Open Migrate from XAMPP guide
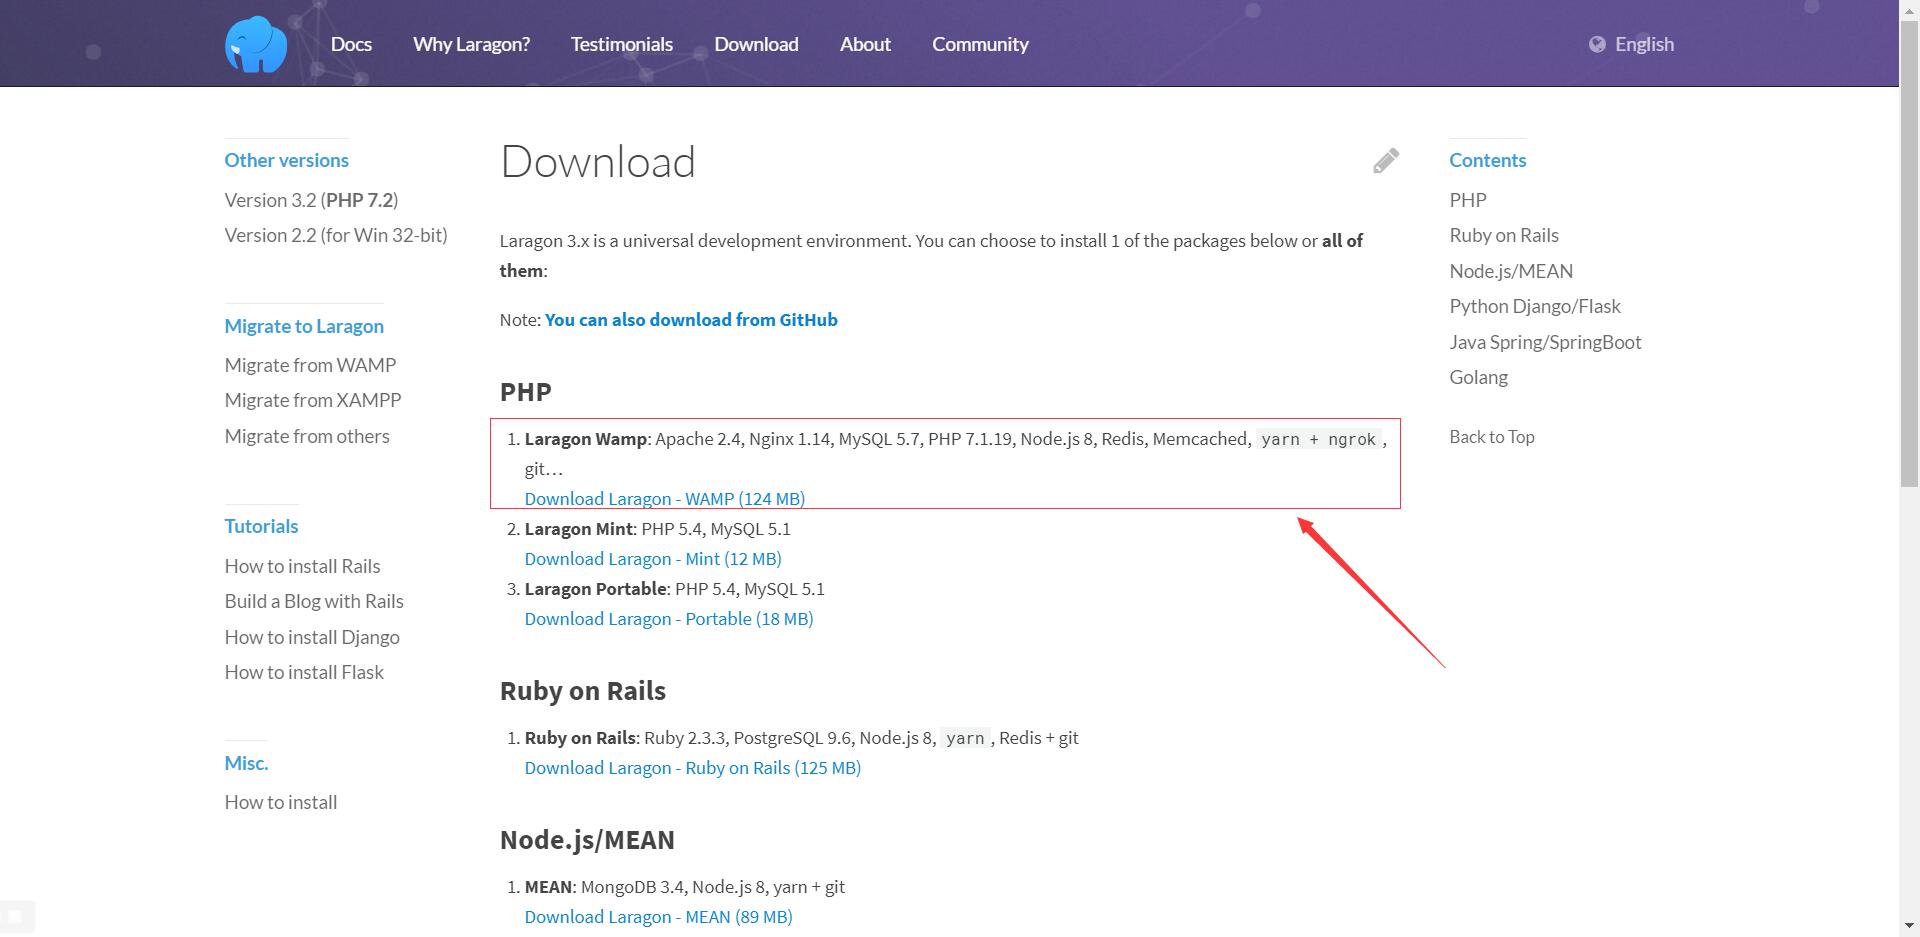The width and height of the screenshot is (1920, 937). [313, 400]
